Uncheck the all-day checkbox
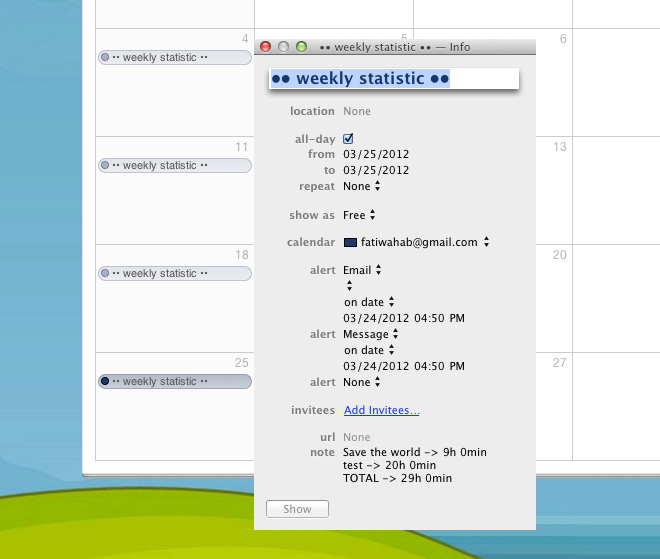The width and height of the screenshot is (660, 559). [348, 138]
